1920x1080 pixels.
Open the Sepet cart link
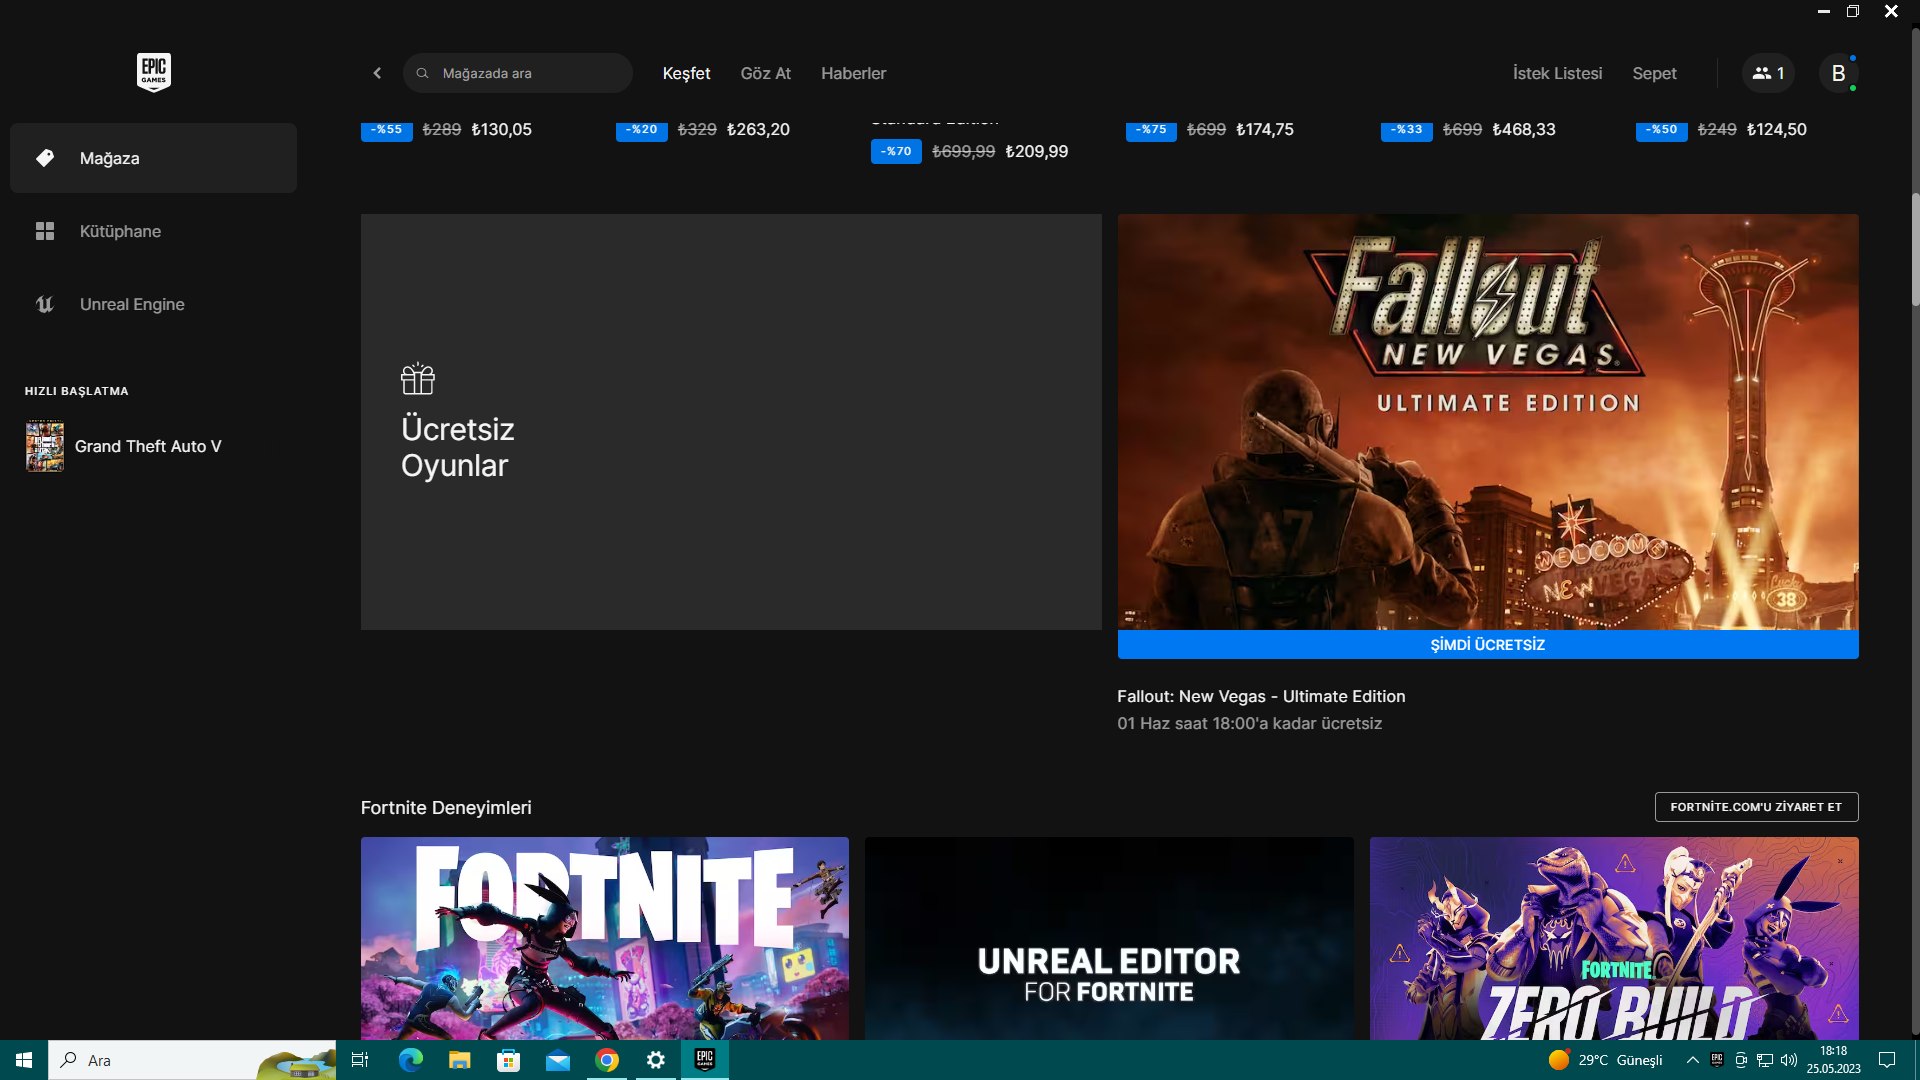point(1654,73)
